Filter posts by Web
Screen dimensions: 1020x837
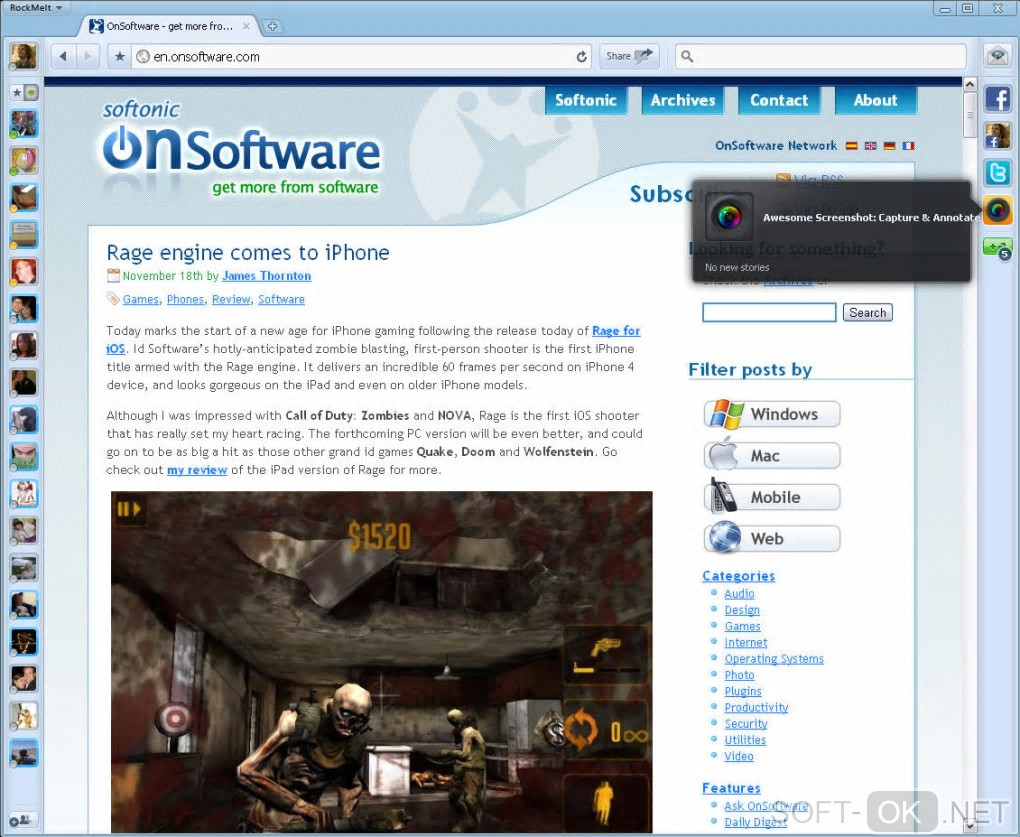coord(772,538)
